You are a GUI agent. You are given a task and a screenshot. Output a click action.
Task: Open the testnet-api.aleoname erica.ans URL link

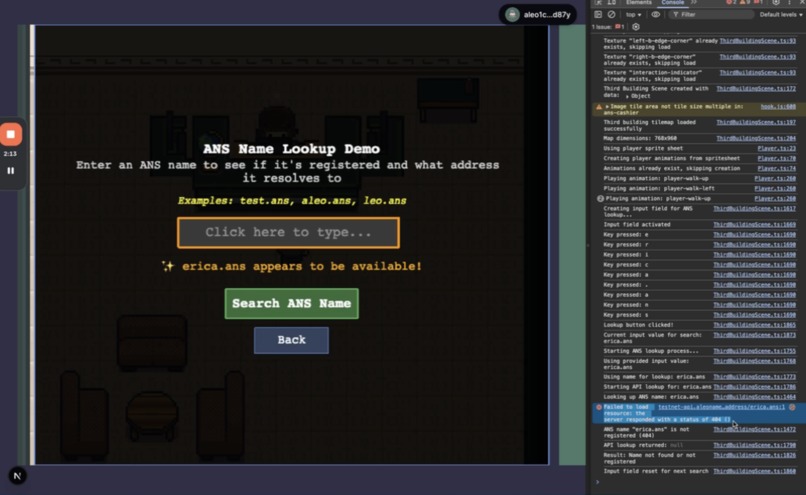[721, 407]
